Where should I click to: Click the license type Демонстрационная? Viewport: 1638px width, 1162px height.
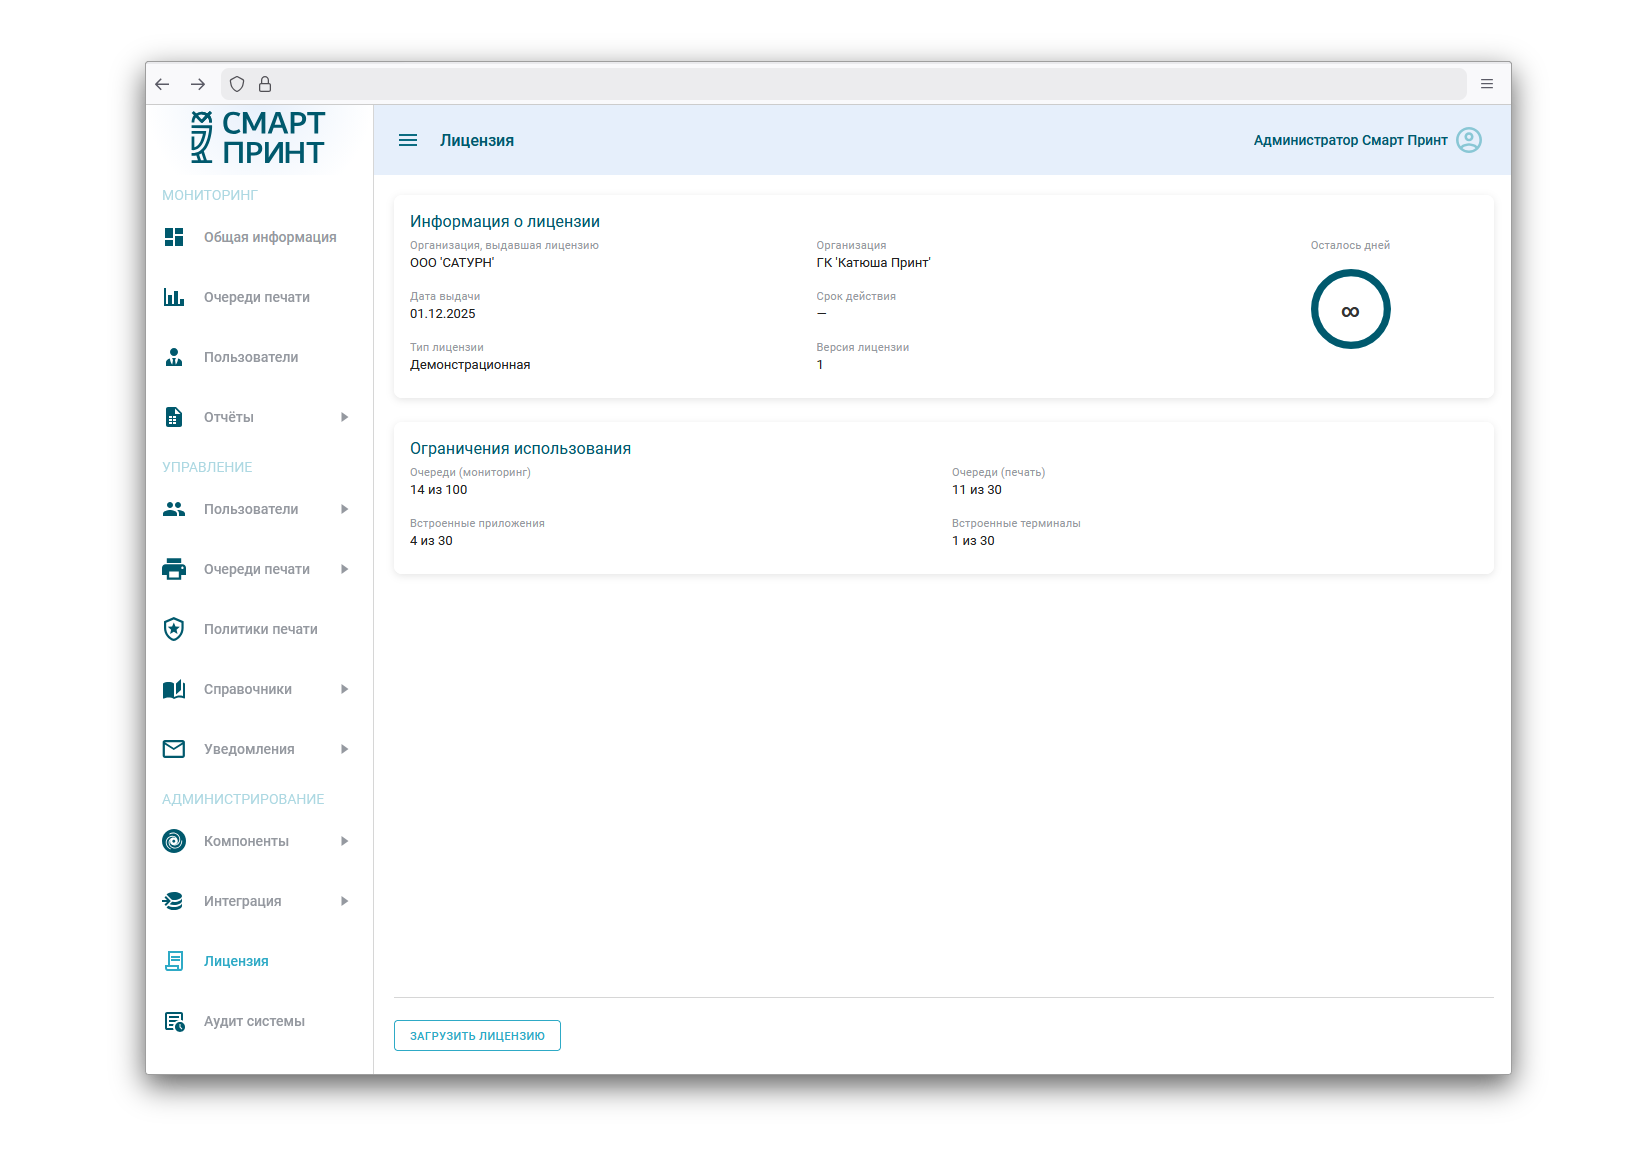(470, 365)
